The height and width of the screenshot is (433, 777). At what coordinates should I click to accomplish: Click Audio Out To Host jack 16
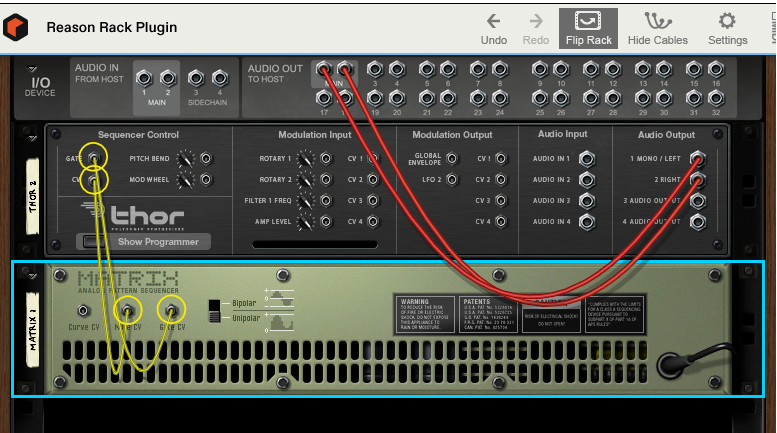[716, 69]
